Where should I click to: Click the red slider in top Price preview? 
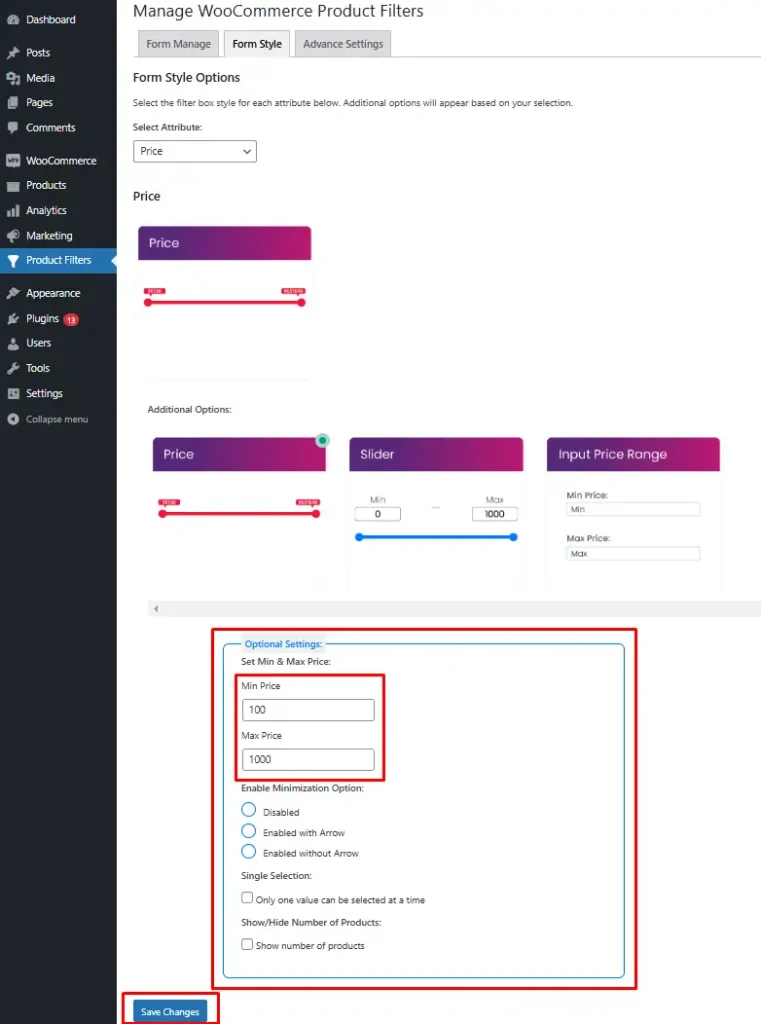tap(225, 302)
